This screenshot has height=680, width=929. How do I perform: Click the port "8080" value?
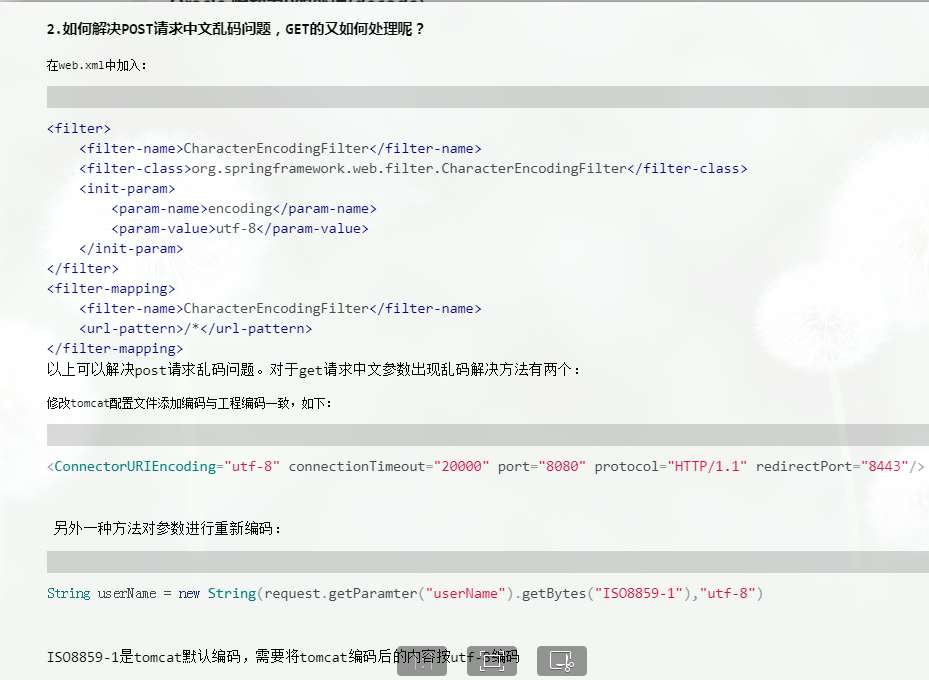point(562,467)
